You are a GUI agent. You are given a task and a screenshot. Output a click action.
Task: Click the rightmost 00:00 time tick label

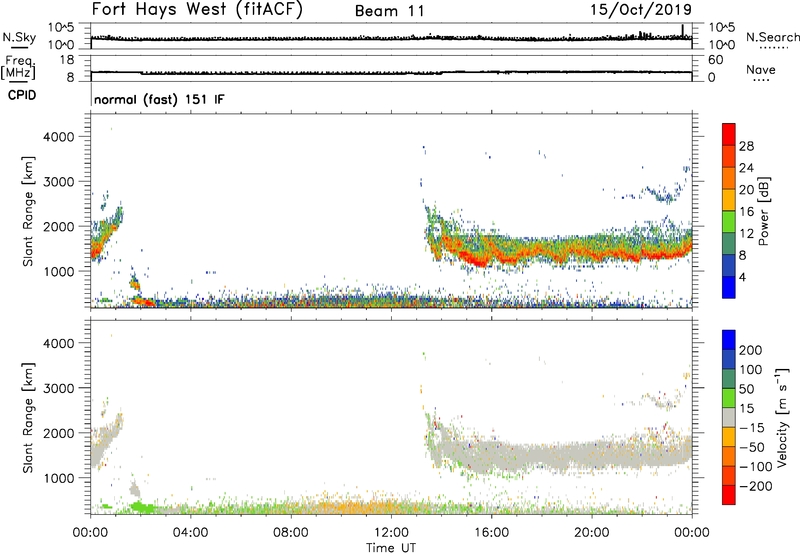pos(692,533)
